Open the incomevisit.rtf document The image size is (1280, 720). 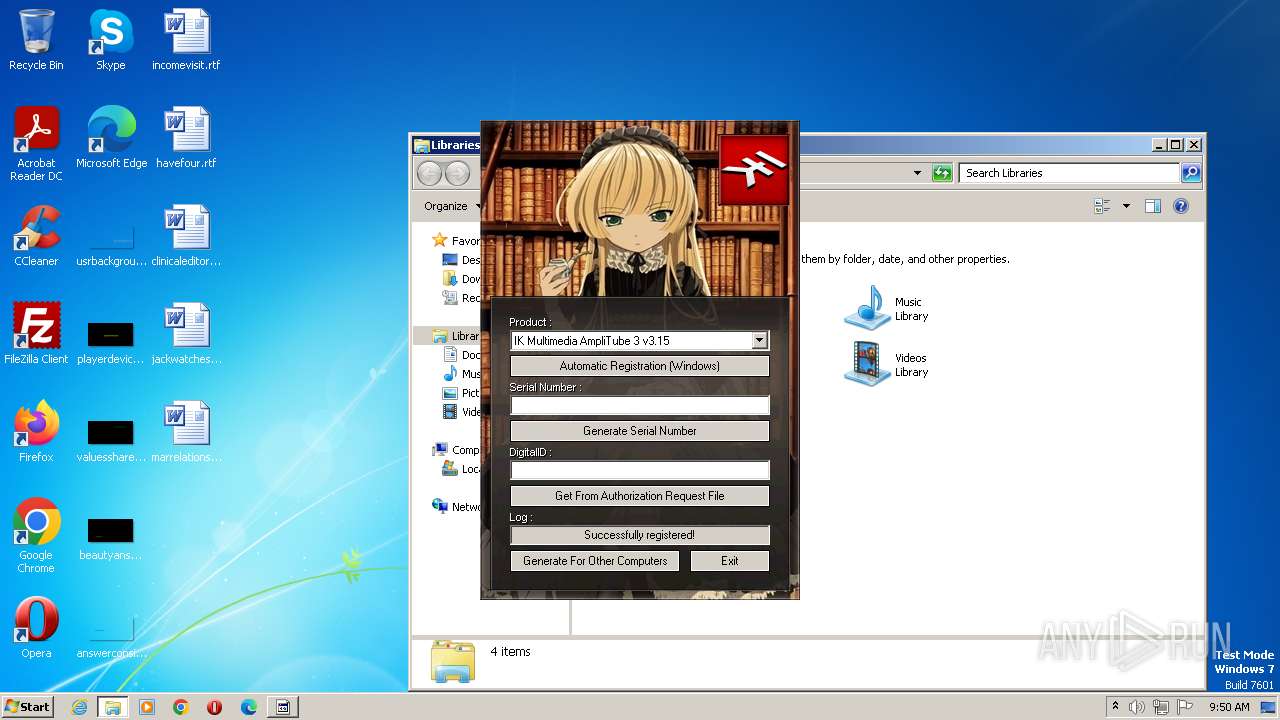coord(186,40)
